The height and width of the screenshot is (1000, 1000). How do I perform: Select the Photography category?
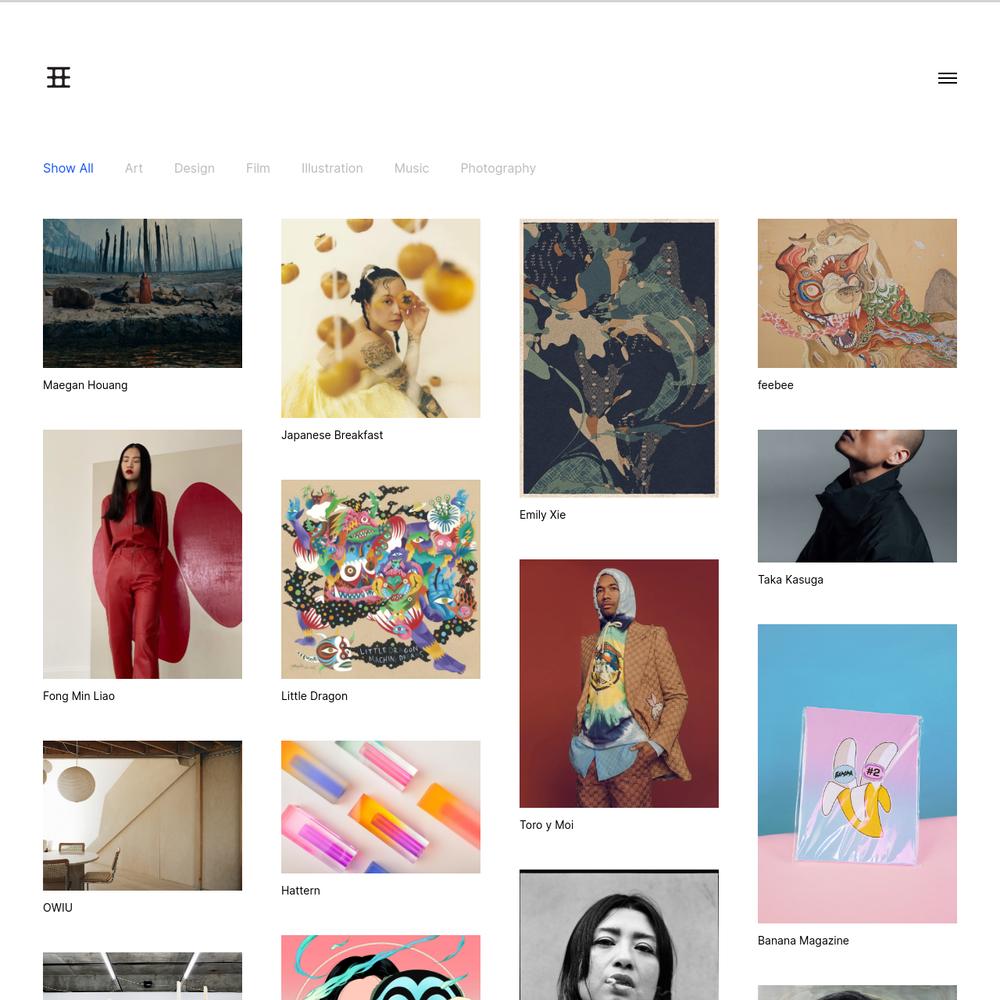pos(498,168)
